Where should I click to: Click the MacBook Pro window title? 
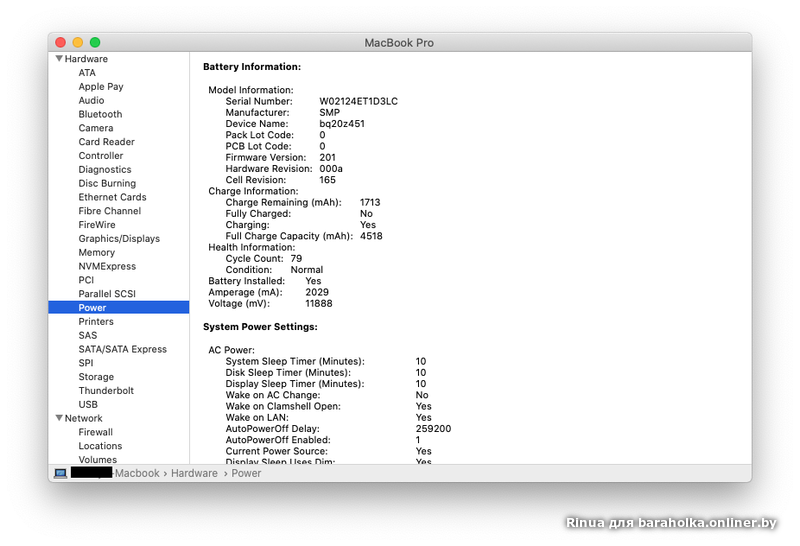[x=399, y=43]
